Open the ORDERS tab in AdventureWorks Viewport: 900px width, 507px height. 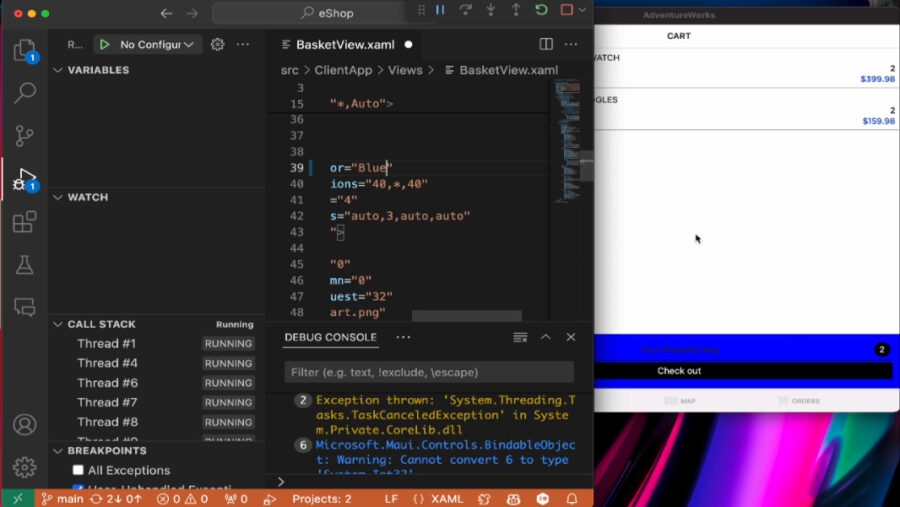point(798,401)
